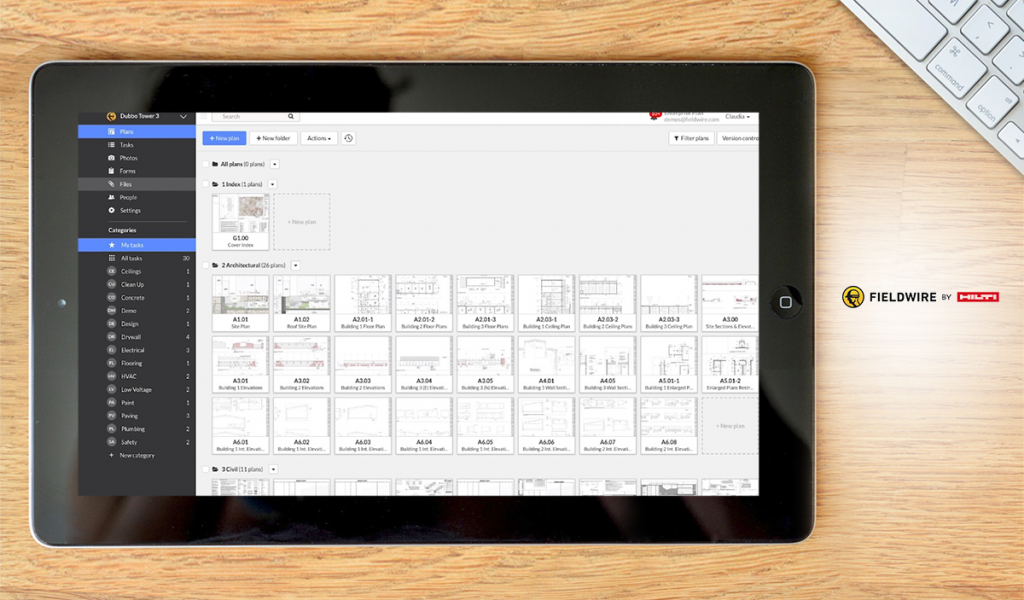Open All tasks from the Categories menu

[x=130, y=258]
